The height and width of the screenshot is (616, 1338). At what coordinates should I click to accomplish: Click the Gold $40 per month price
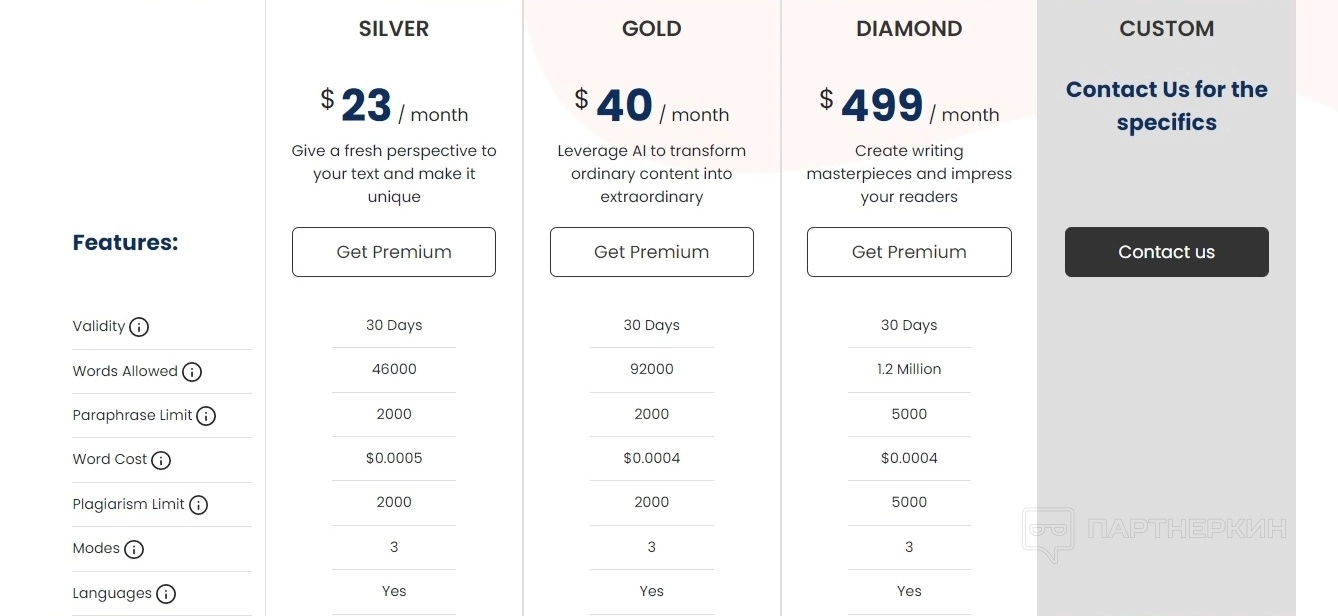(x=652, y=106)
